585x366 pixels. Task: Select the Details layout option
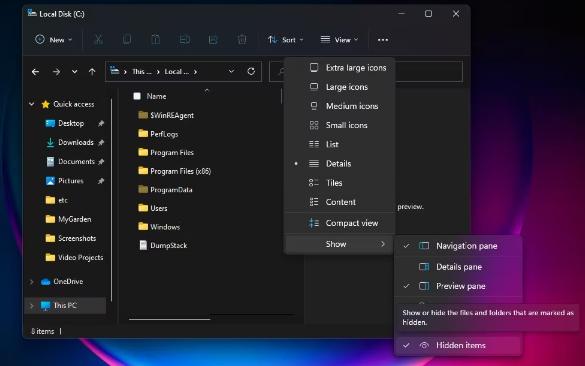pyautogui.click(x=339, y=163)
